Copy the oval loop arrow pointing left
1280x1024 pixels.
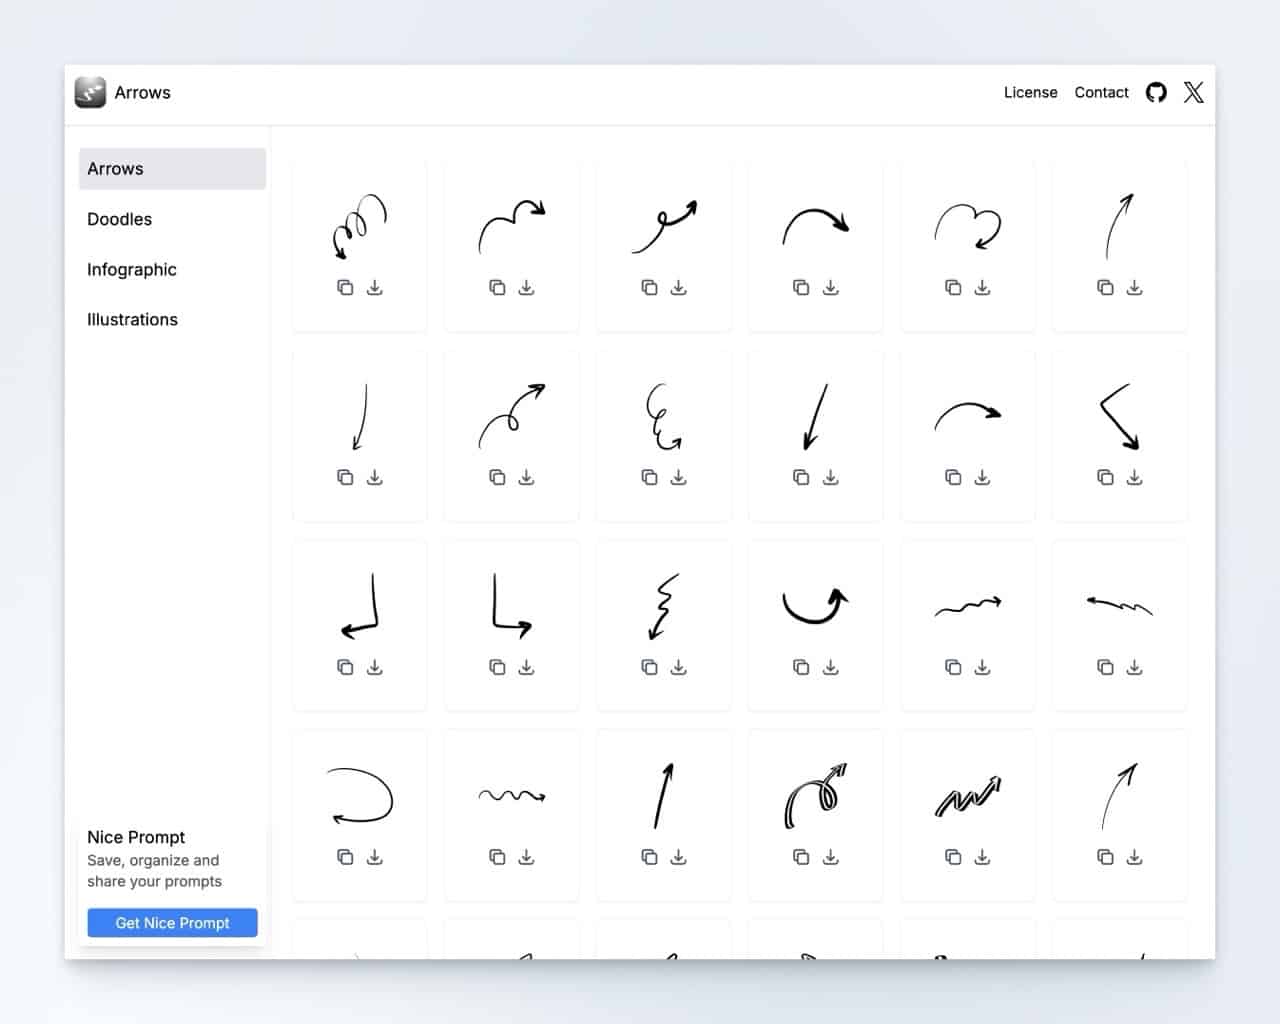point(345,858)
